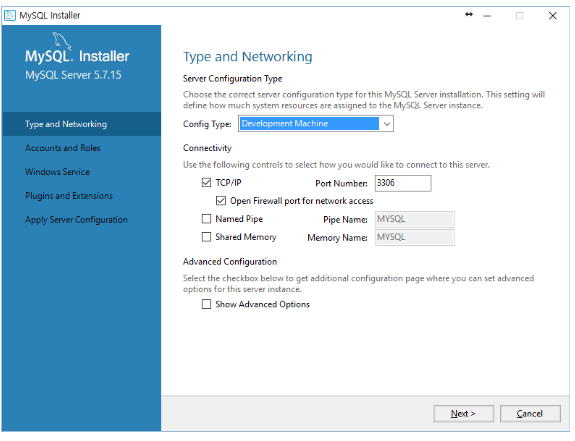The height and width of the screenshot is (441, 575).
Task: Click the Memory Name label
Action: (x=337, y=238)
